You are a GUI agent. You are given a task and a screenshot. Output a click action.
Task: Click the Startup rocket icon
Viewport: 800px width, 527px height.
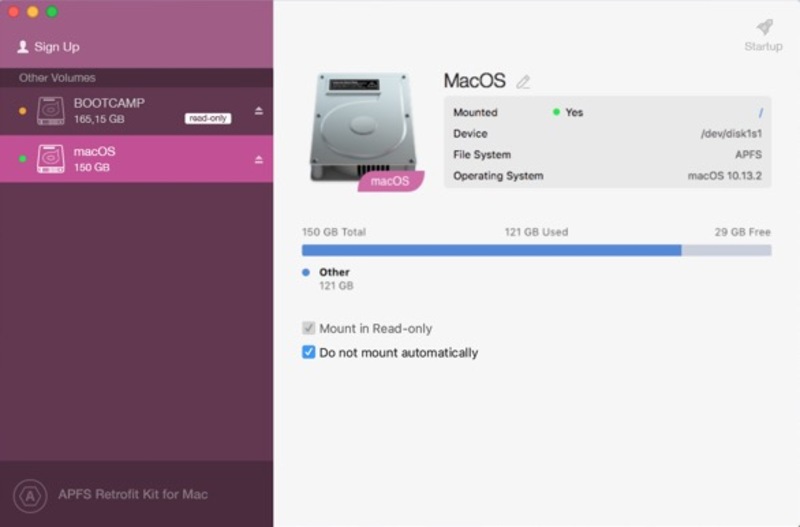[x=764, y=27]
